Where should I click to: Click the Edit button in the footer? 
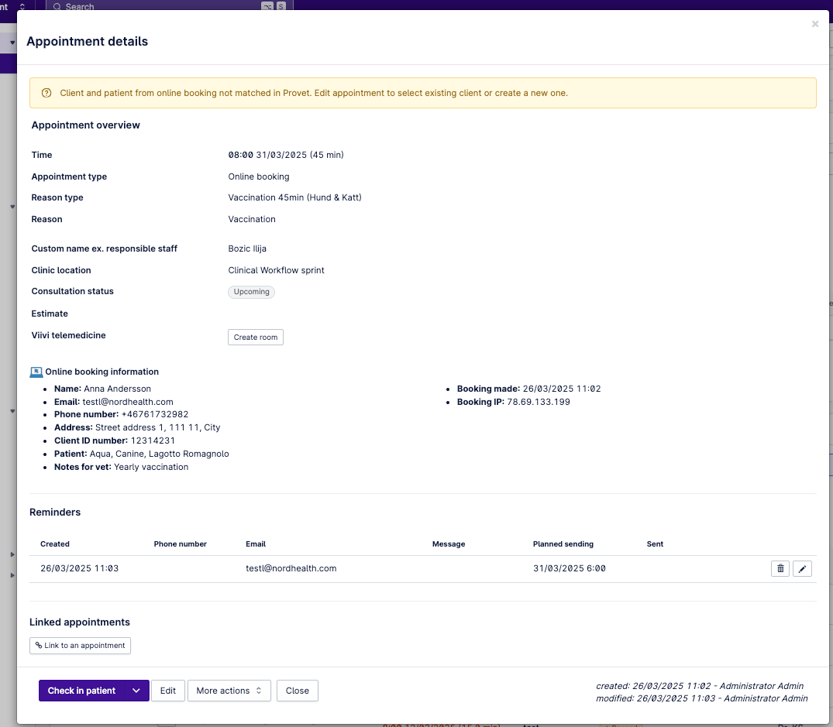click(168, 691)
